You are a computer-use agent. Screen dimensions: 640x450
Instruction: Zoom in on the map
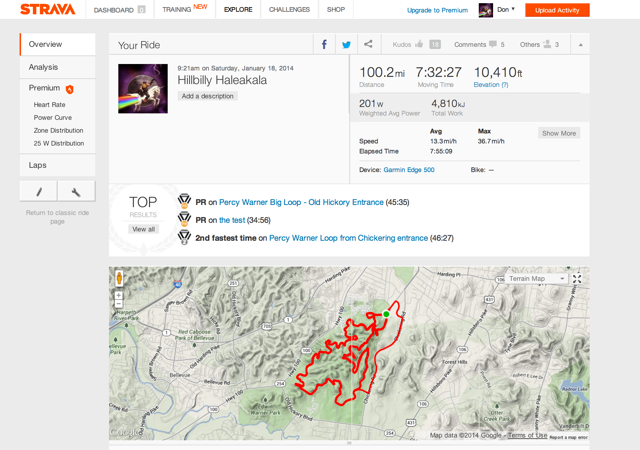(119, 295)
